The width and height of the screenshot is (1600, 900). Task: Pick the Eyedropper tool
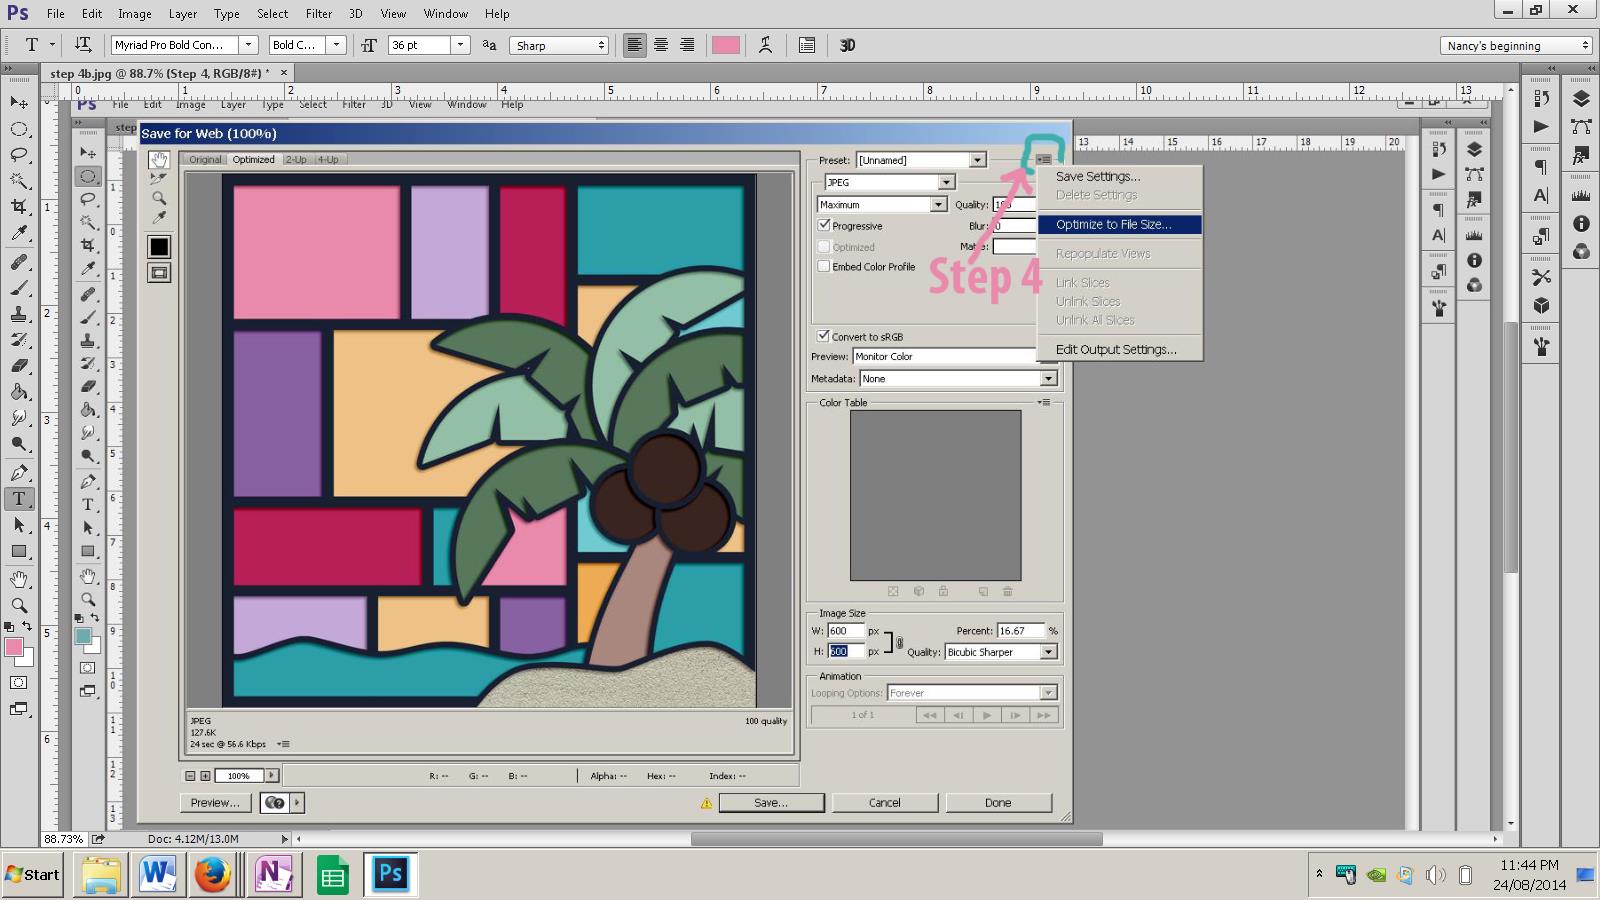[19, 233]
